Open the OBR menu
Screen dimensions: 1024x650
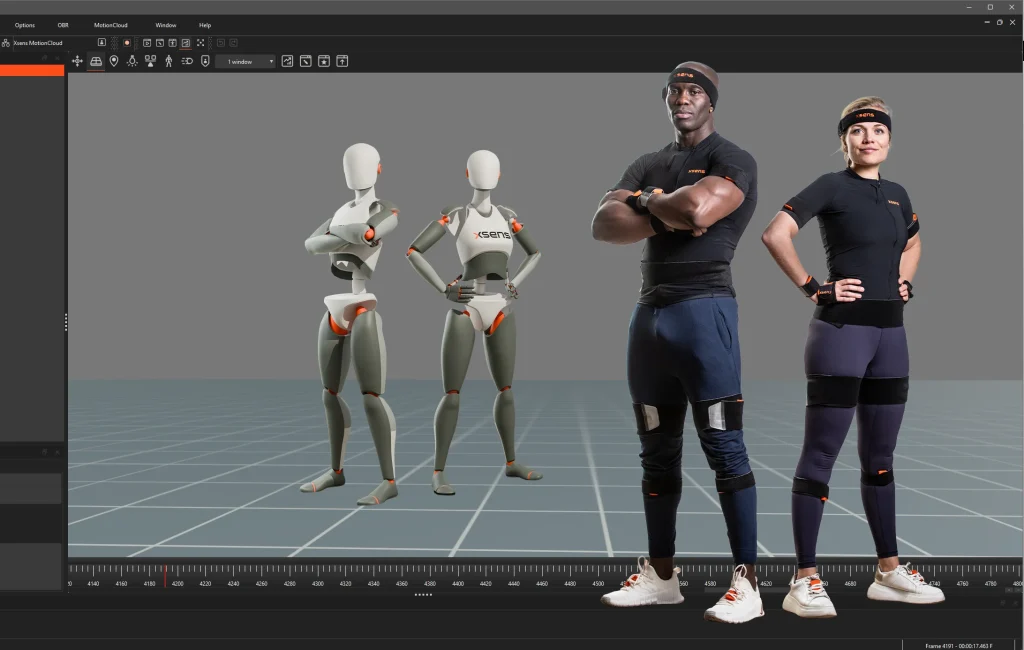point(63,25)
